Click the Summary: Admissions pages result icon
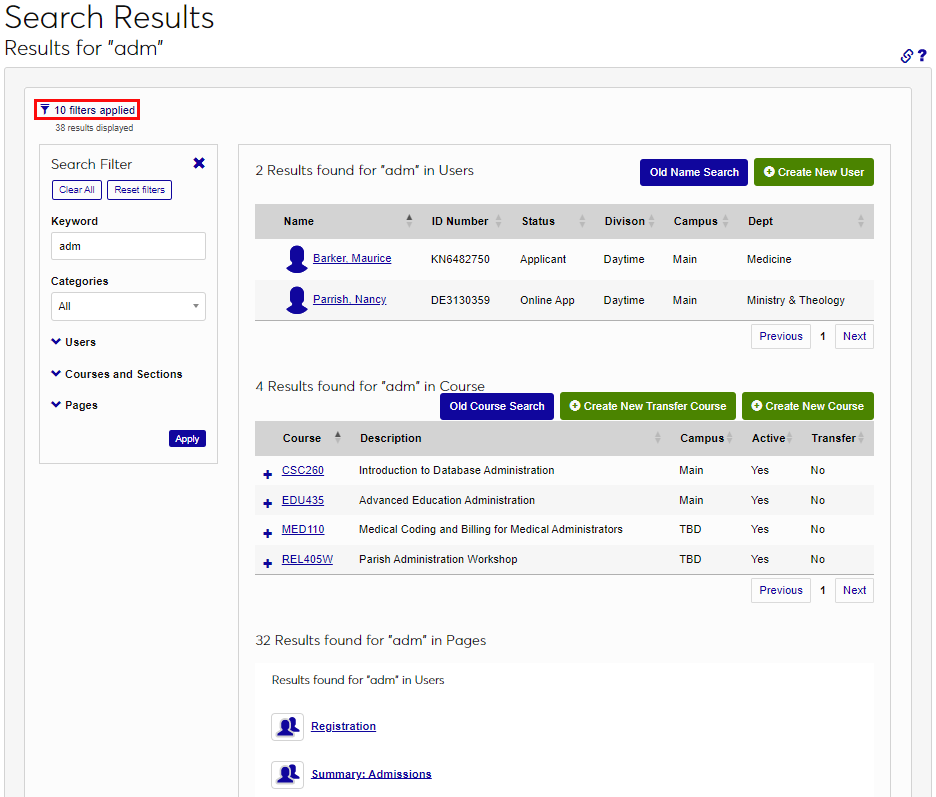This screenshot has width=936, height=797. 287,774
